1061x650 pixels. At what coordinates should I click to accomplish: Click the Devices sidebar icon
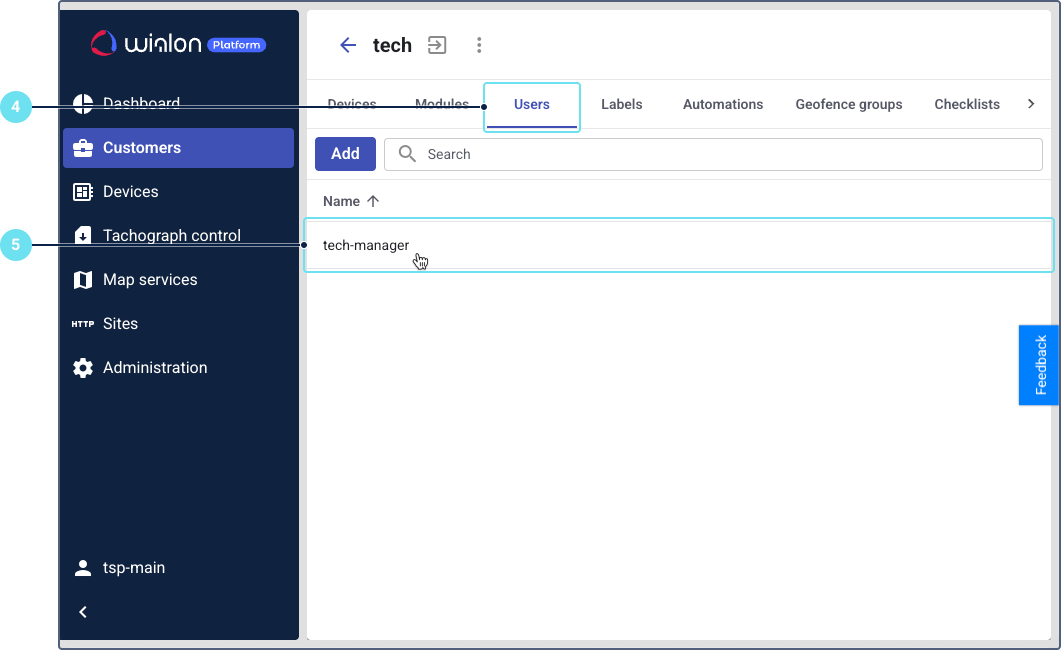point(83,192)
